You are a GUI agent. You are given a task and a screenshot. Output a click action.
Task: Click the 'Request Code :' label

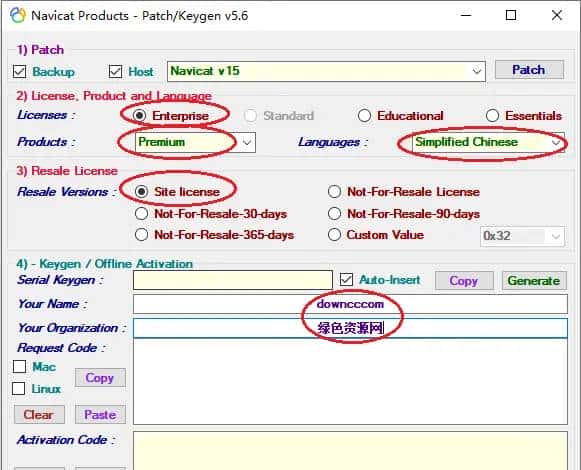pos(61,348)
